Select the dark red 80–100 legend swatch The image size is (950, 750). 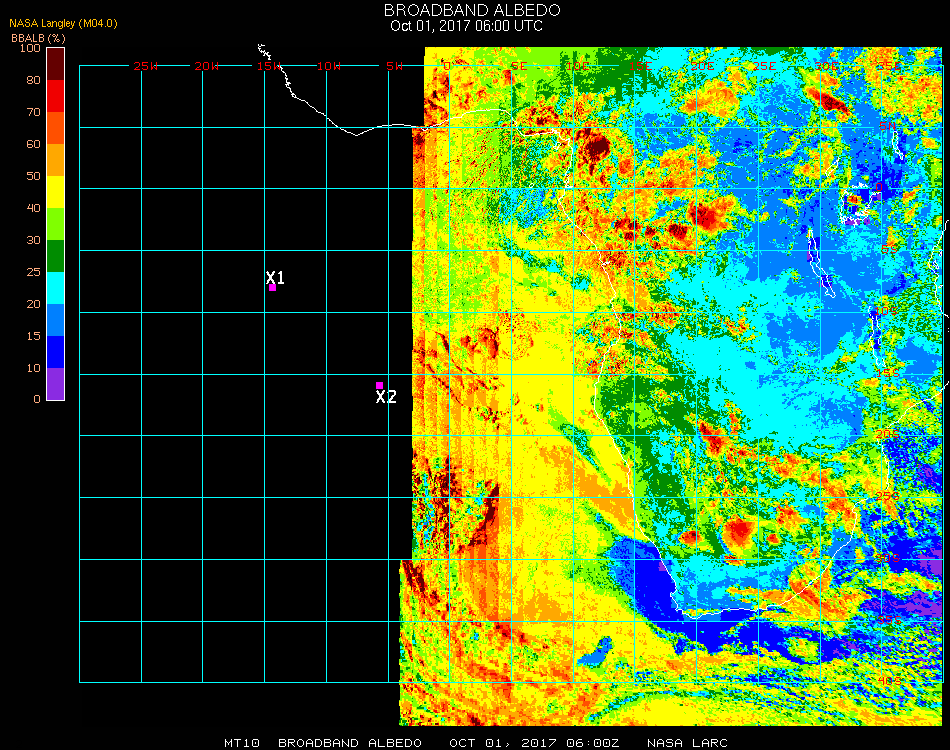click(x=56, y=64)
